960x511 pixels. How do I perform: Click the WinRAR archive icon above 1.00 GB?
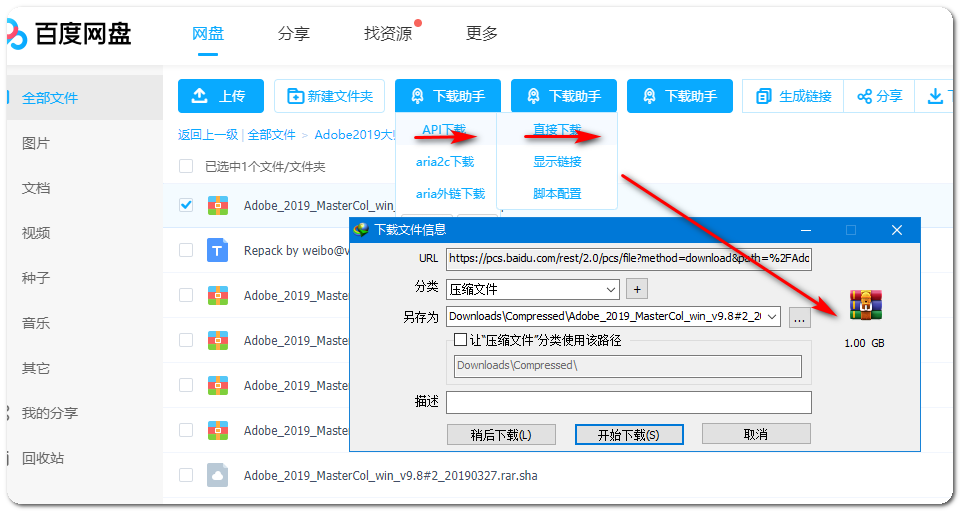[865, 305]
